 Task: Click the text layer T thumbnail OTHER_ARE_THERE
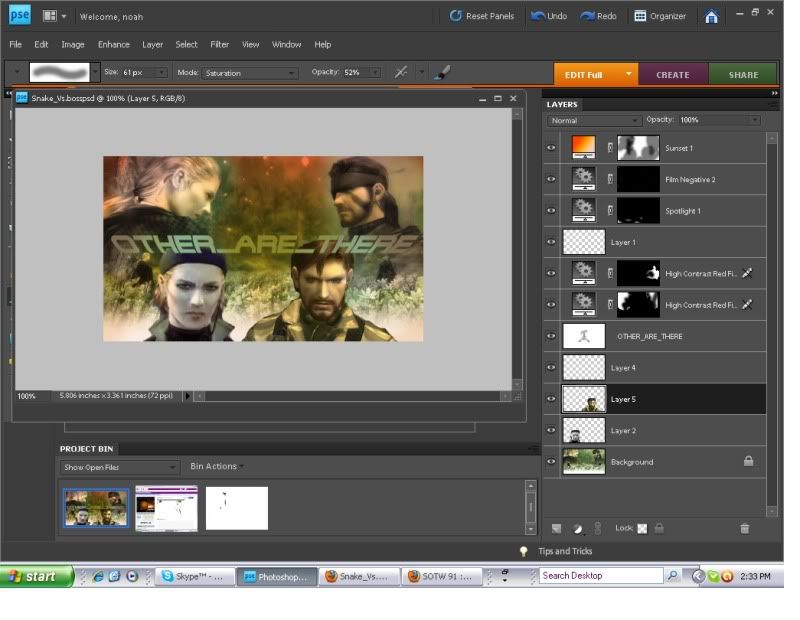click(584, 336)
